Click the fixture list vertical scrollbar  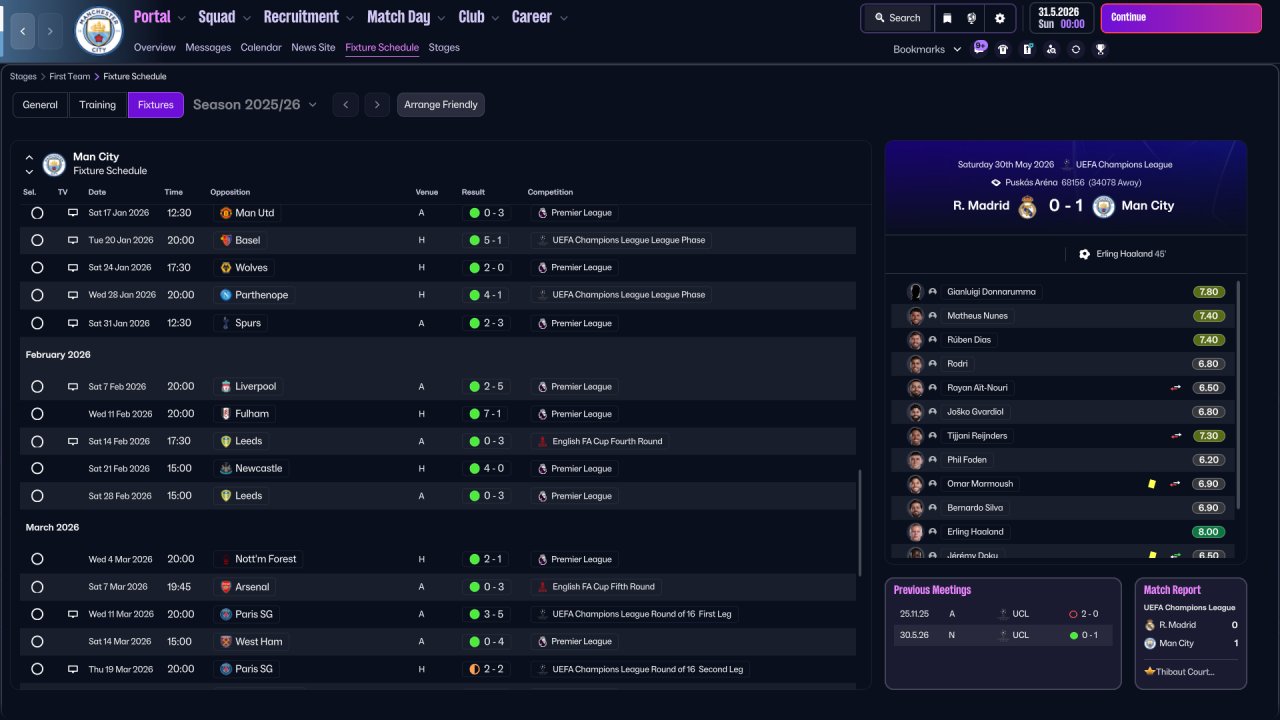[x=860, y=522]
